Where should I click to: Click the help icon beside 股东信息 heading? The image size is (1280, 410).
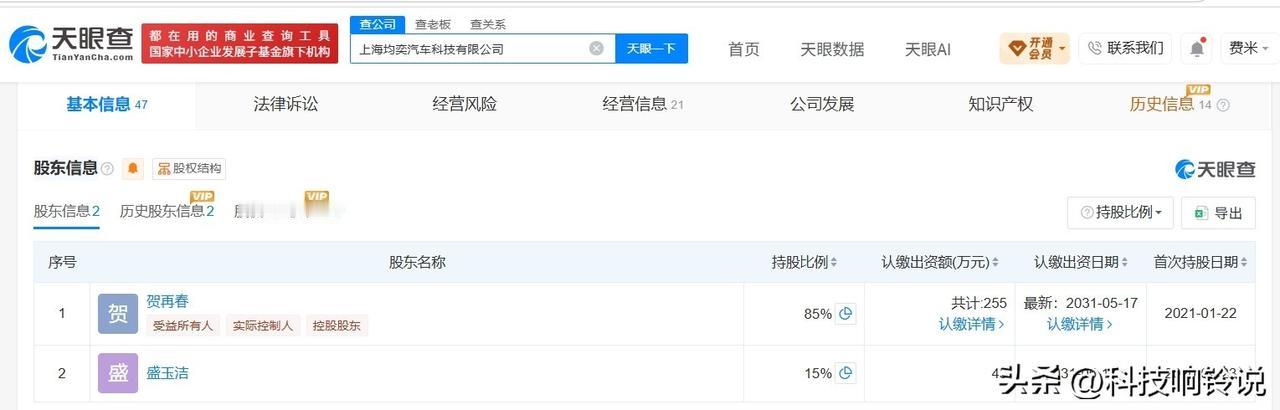[107, 169]
